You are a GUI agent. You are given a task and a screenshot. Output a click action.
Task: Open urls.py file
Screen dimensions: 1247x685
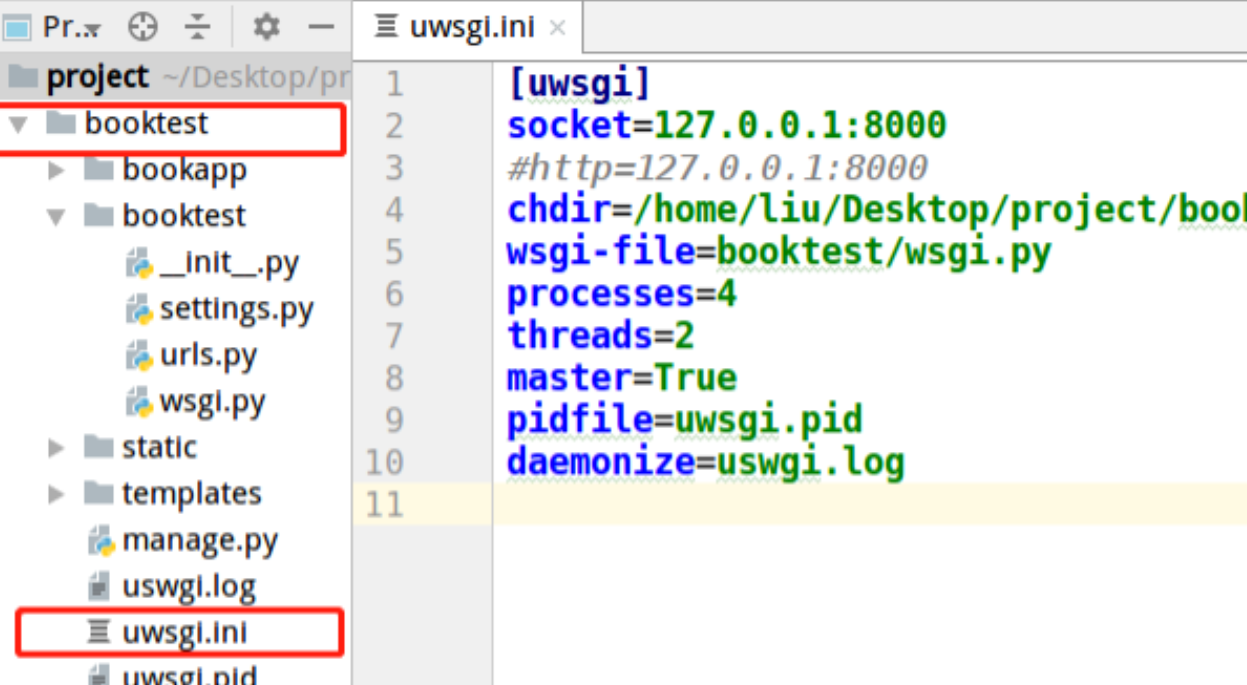click(x=208, y=355)
